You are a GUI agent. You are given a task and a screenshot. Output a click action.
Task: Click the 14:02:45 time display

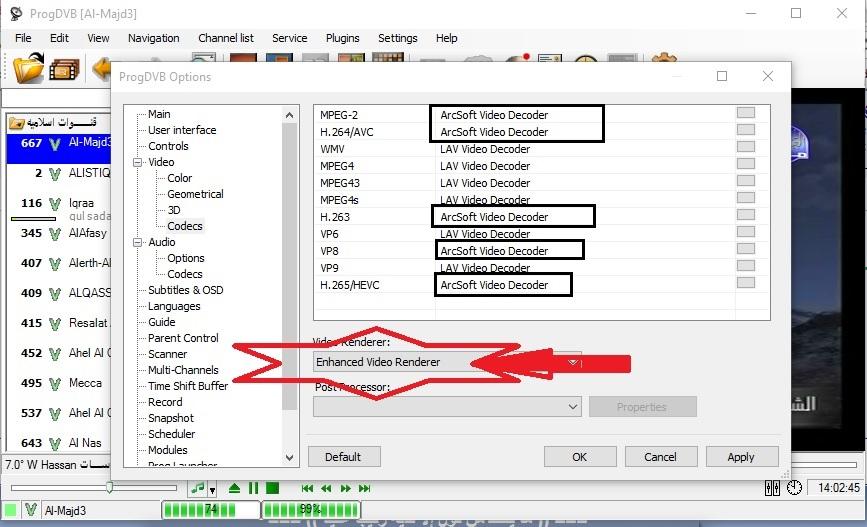(x=838, y=488)
